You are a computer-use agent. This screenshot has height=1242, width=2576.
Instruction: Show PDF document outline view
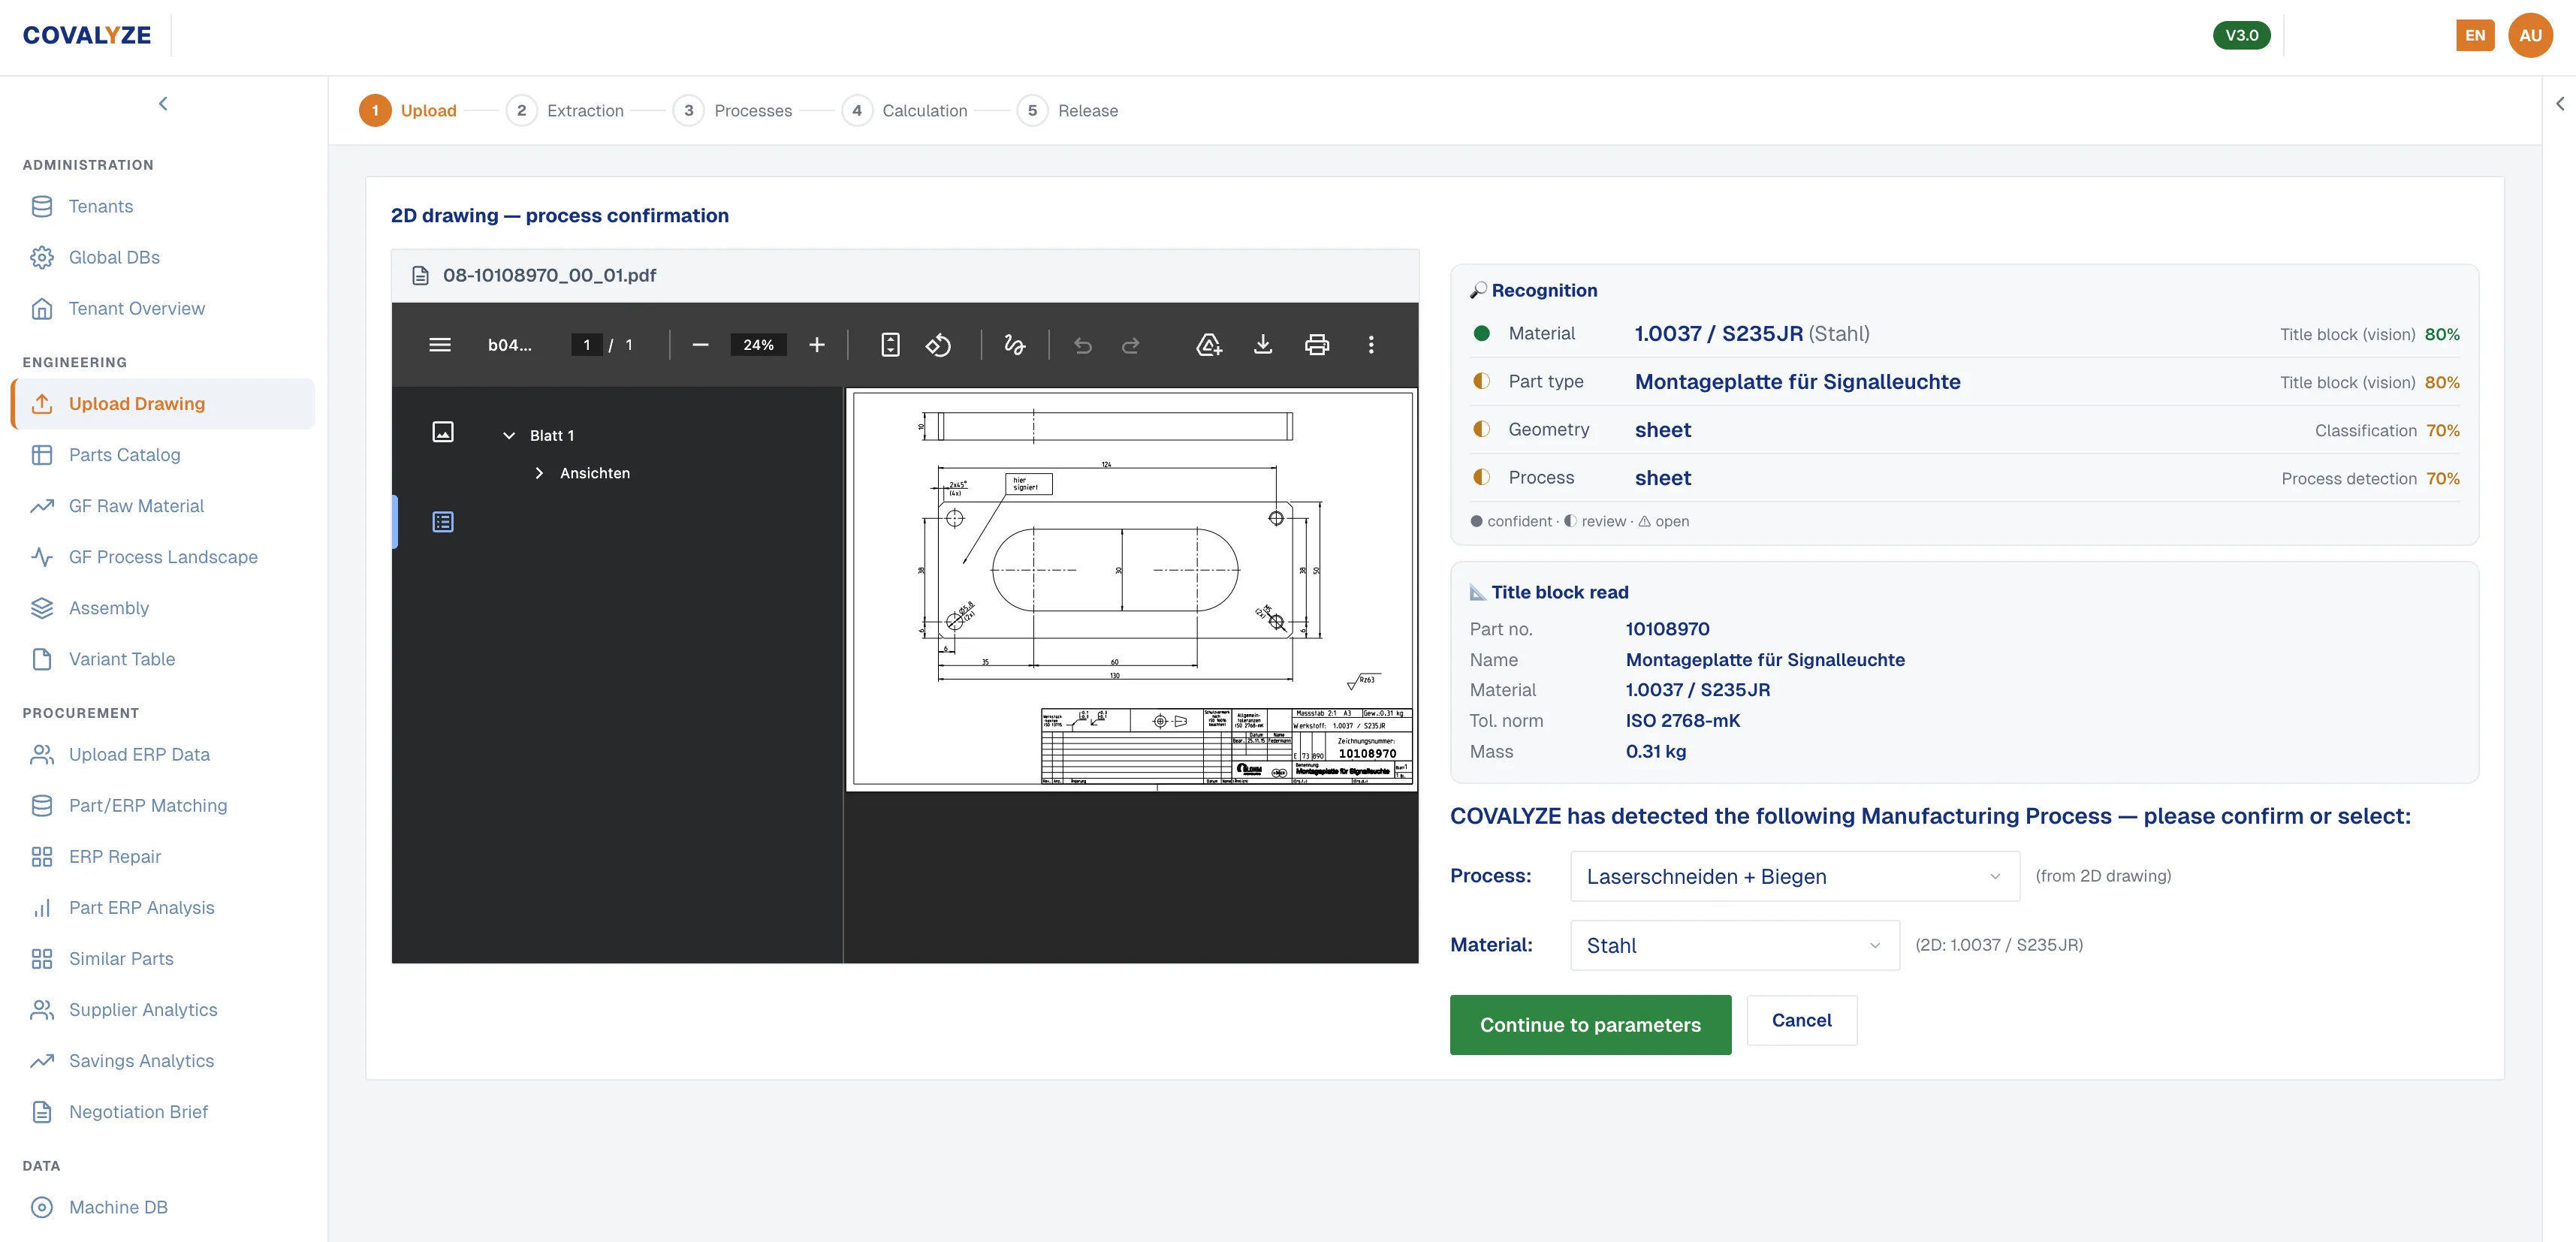click(443, 522)
